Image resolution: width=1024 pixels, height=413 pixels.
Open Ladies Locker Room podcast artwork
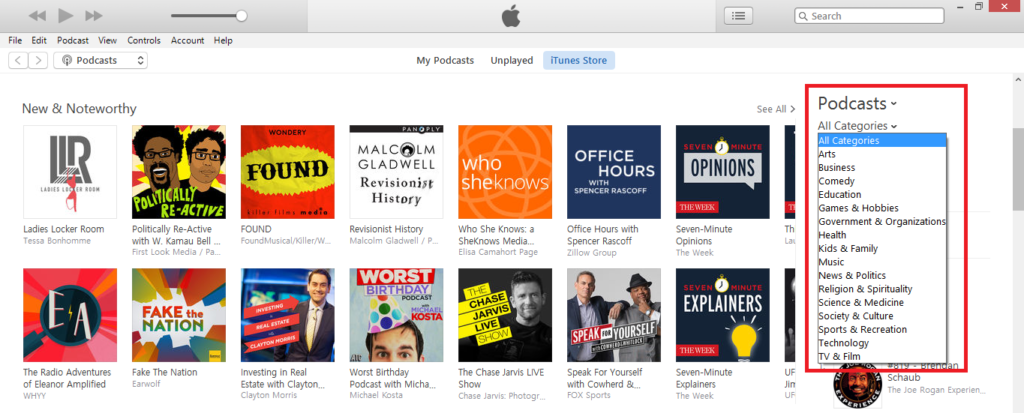coord(70,172)
